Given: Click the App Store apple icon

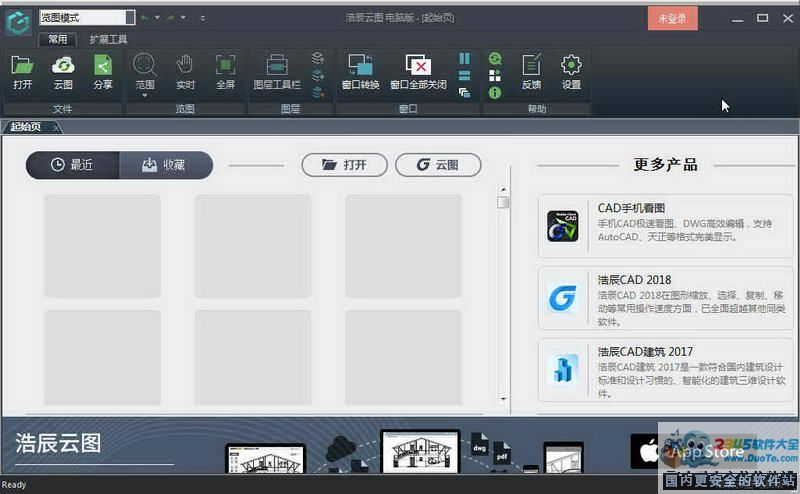Looking at the screenshot, I should pyautogui.click(x=649, y=451).
